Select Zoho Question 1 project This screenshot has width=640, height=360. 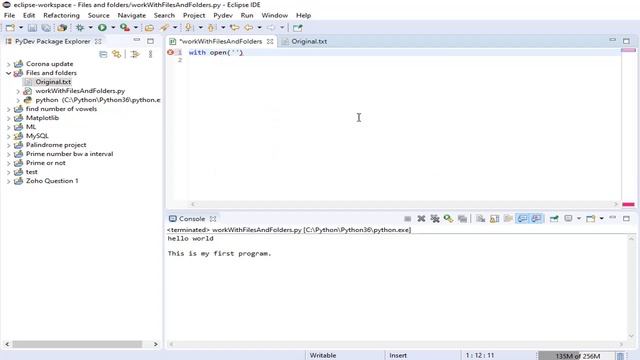[x=52, y=181]
